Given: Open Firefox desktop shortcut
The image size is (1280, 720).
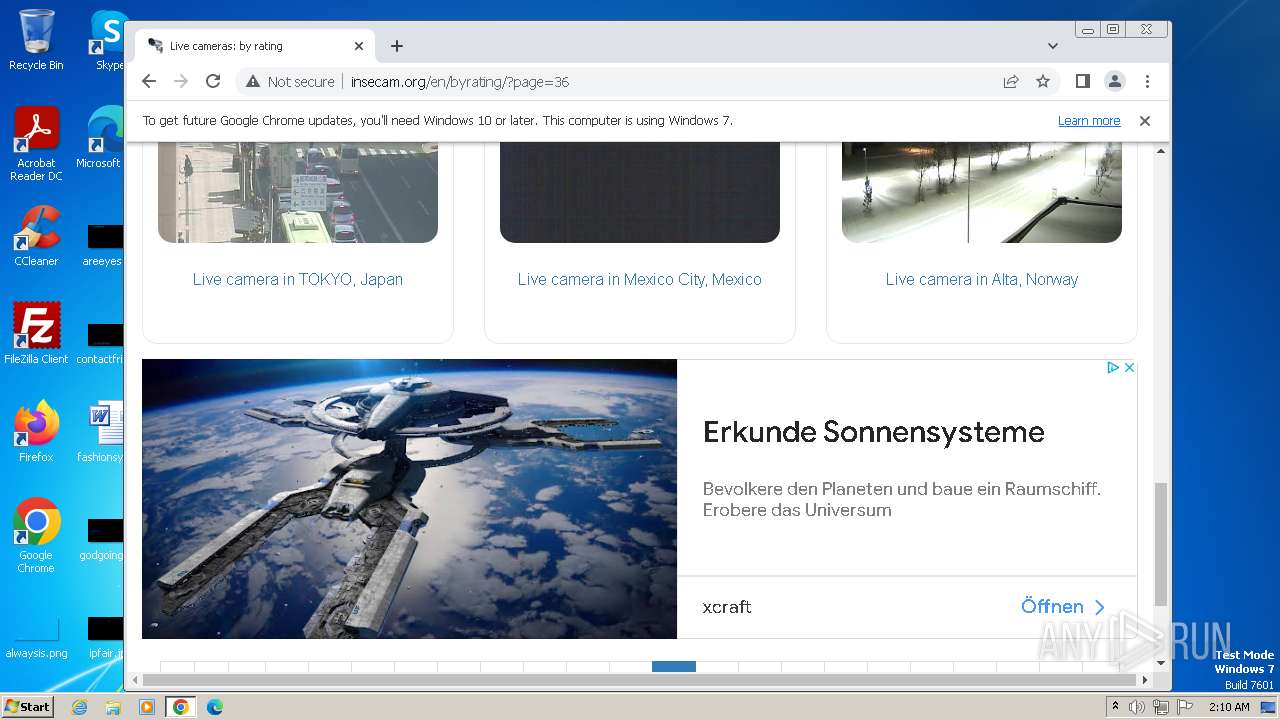Looking at the screenshot, I should (36, 432).
